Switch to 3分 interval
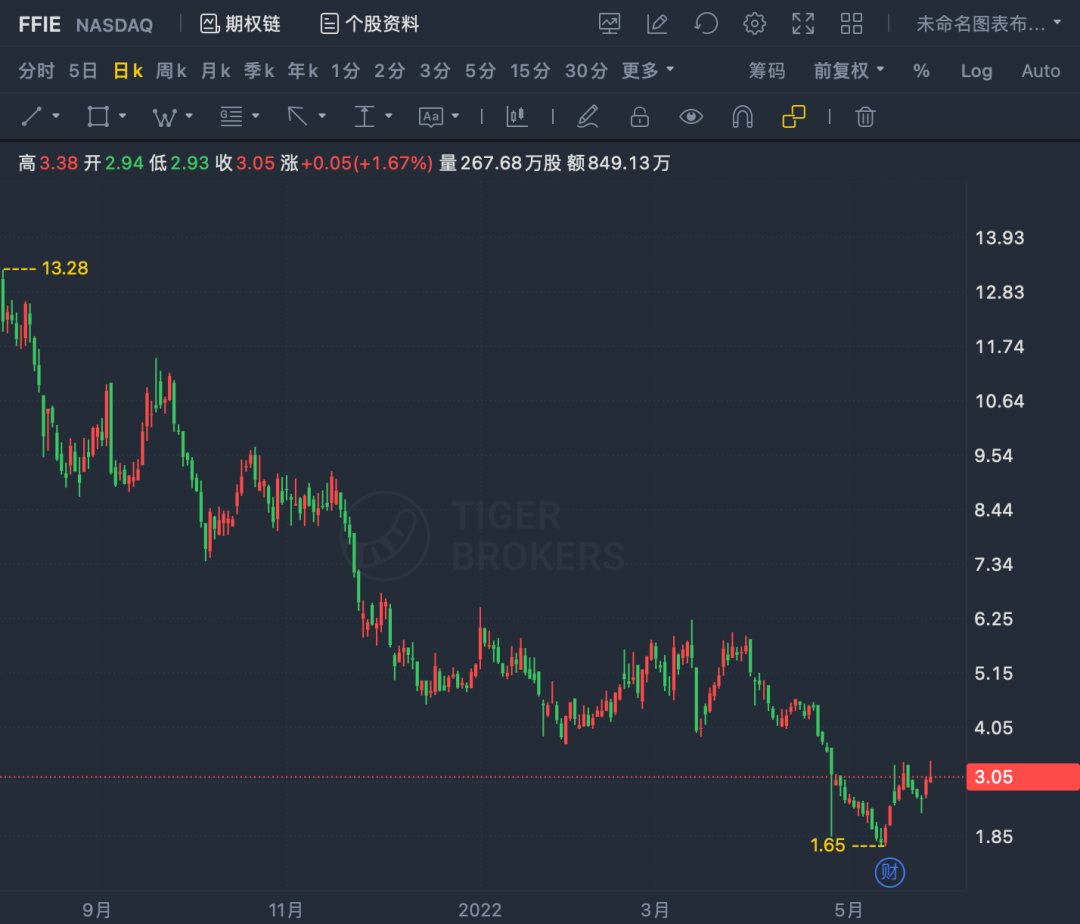 coord(435,70)
